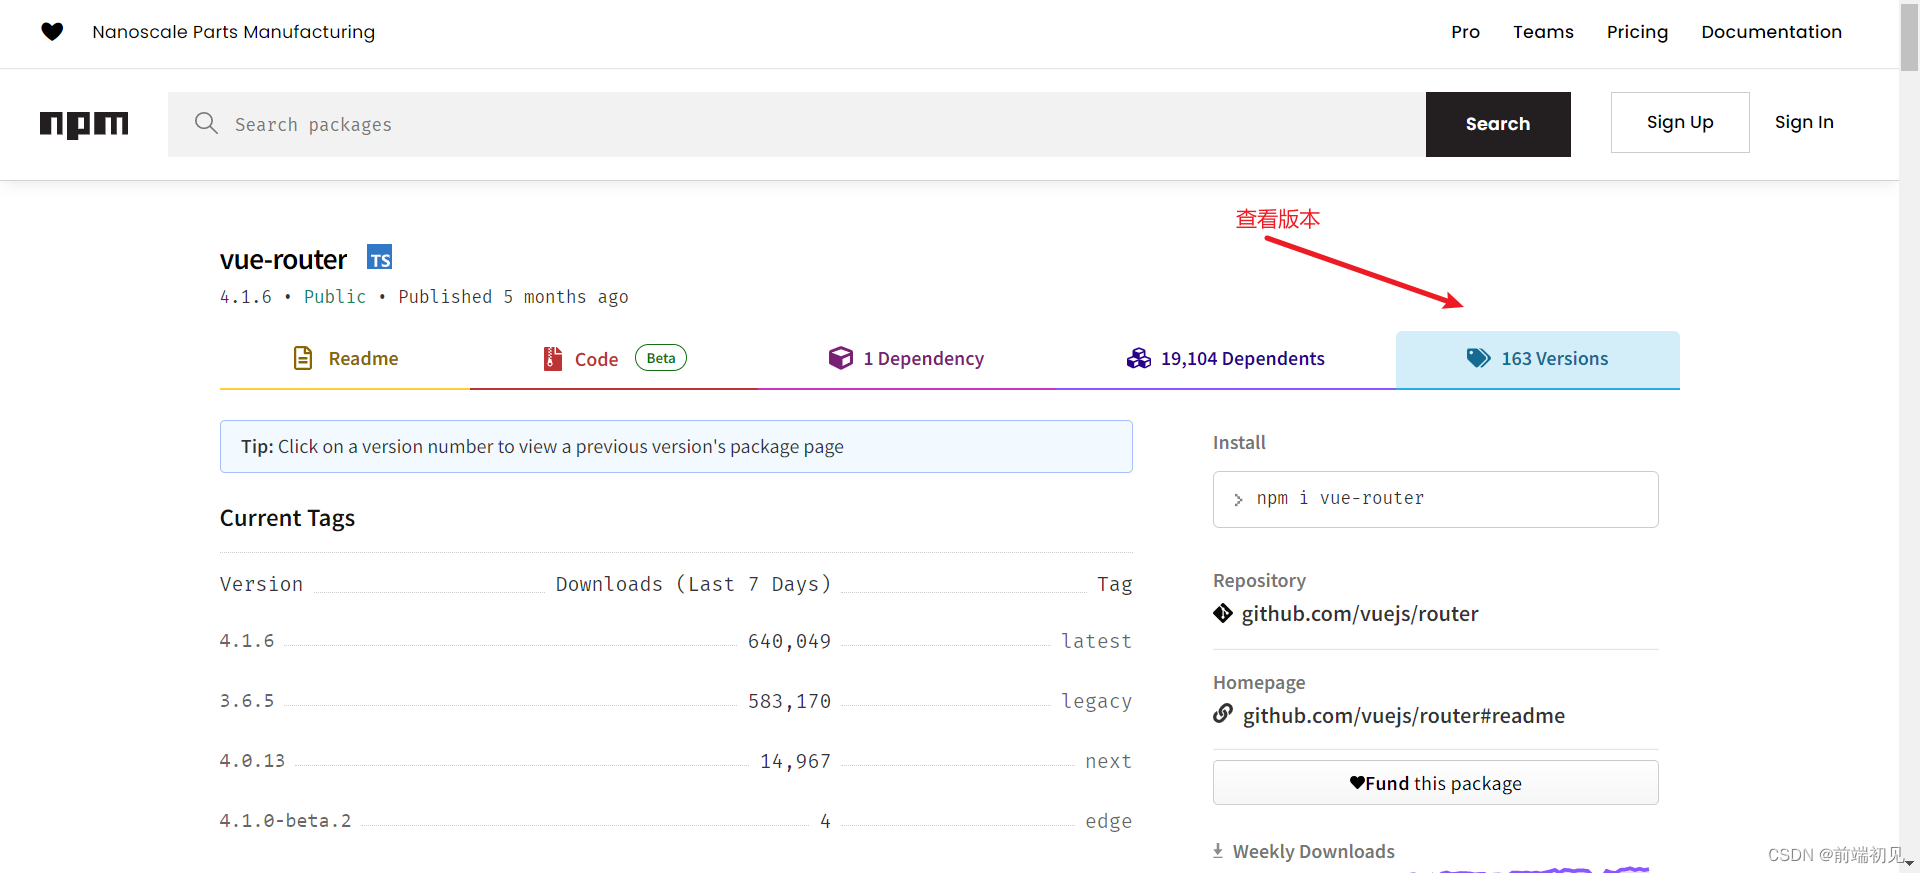The height and width of the screenshot is (873, 1920).
Task: Copy the npm i vue-router install command
Action: [x=1435, y=499]
